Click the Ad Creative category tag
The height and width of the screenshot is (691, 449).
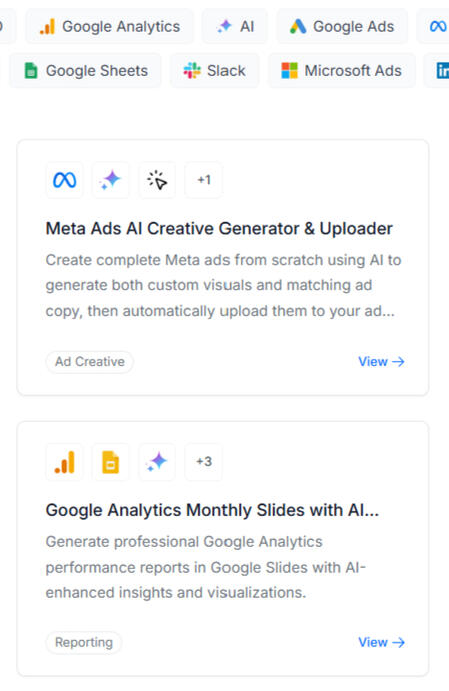tap(89, 362)
